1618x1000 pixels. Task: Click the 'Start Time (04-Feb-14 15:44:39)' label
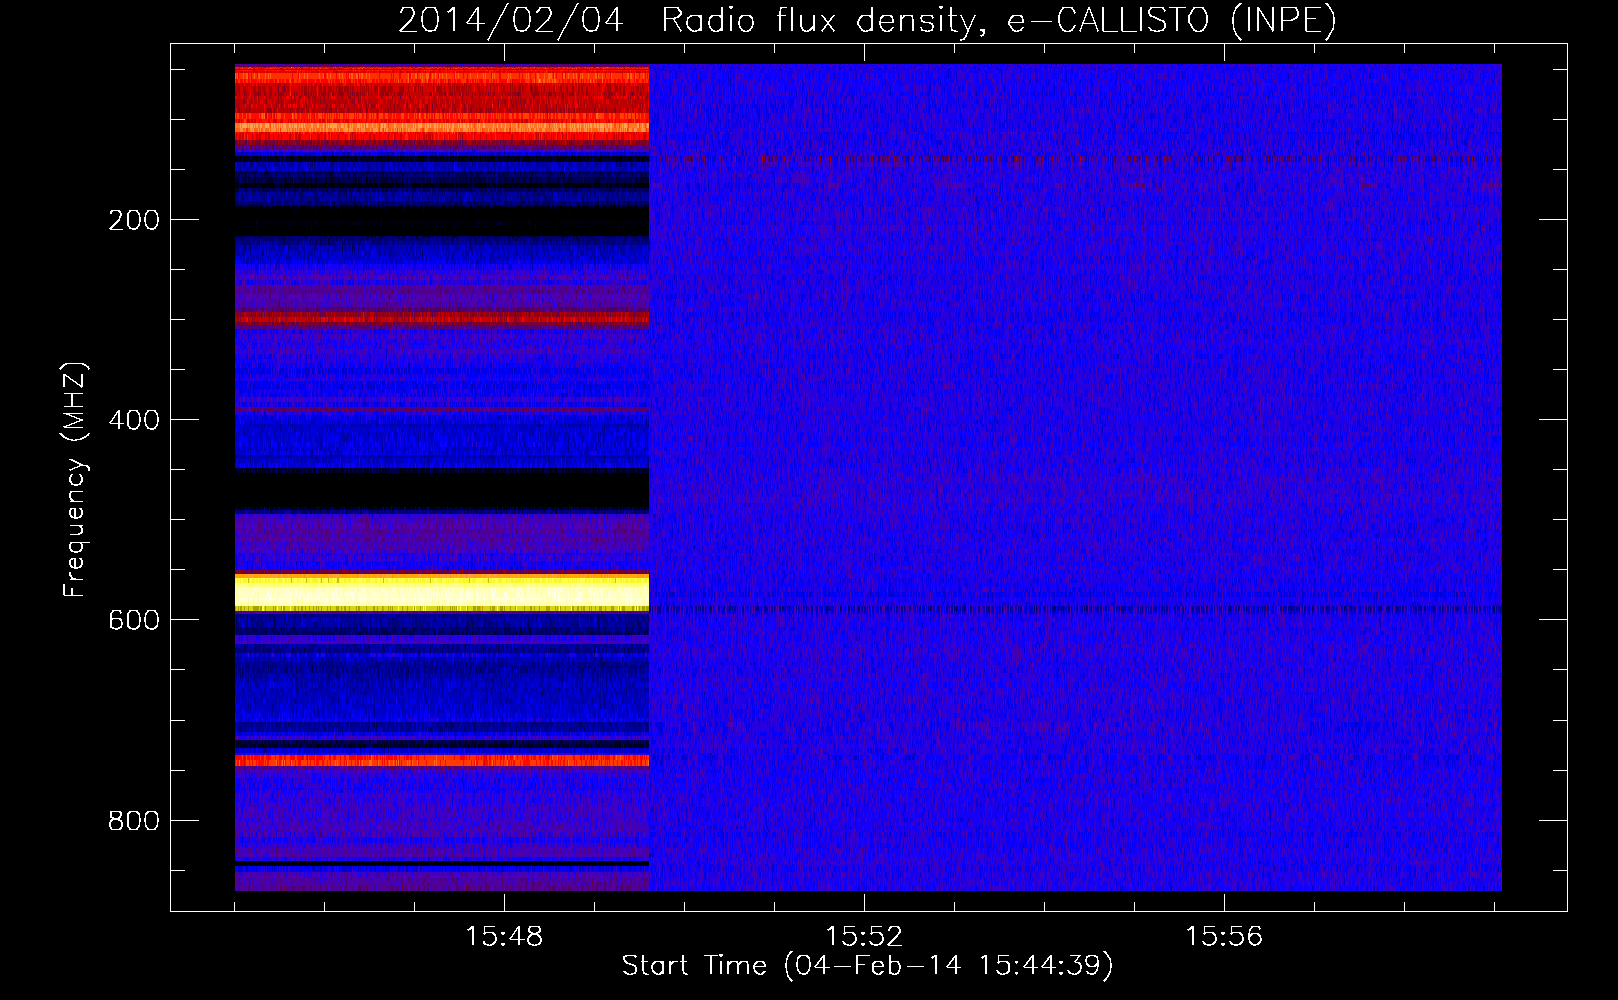867,966
